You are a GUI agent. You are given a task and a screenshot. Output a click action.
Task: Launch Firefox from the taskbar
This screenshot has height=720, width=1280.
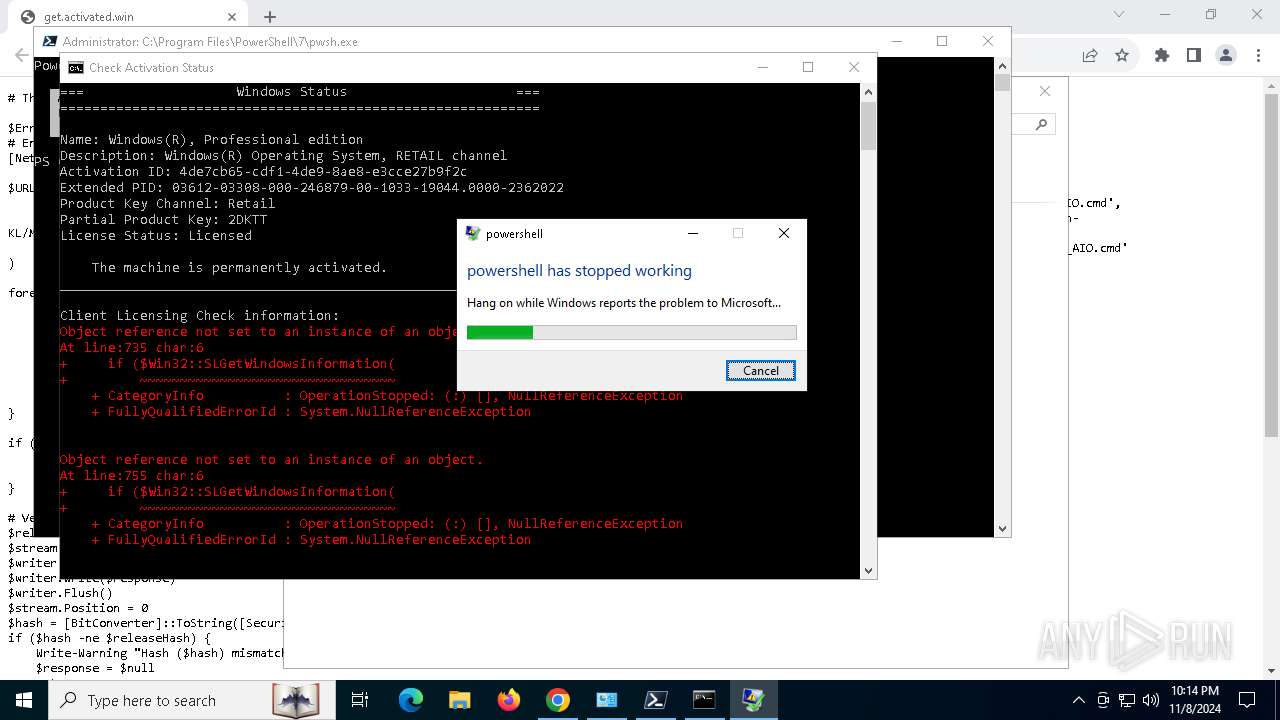(509, 700)
